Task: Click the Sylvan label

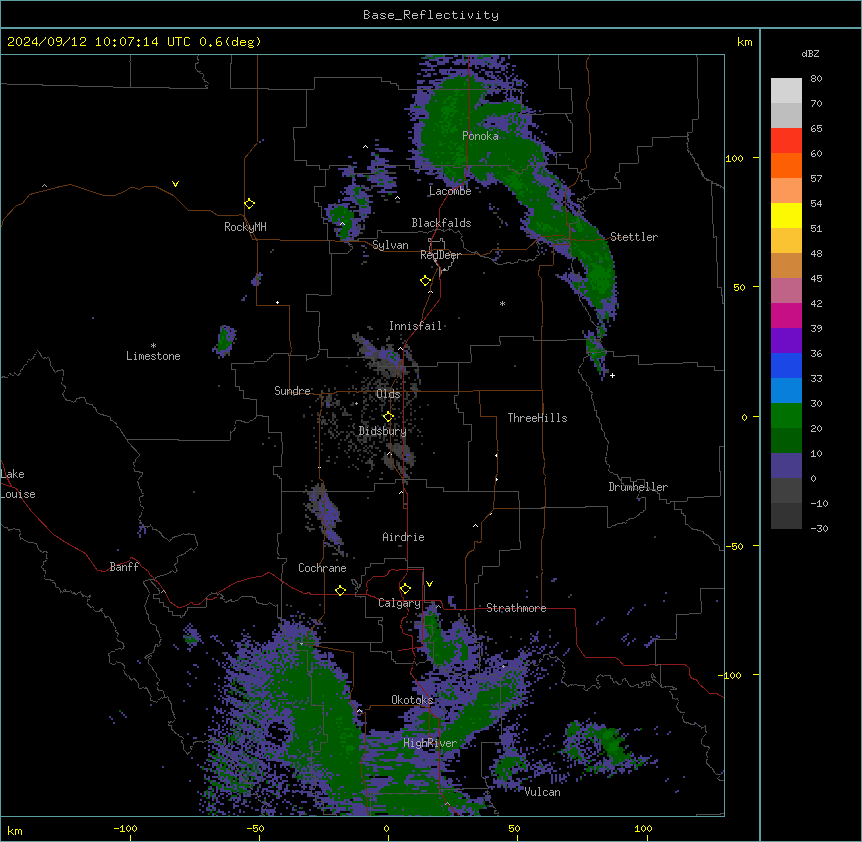Action: pyautogui.click(x=390, y=245)
